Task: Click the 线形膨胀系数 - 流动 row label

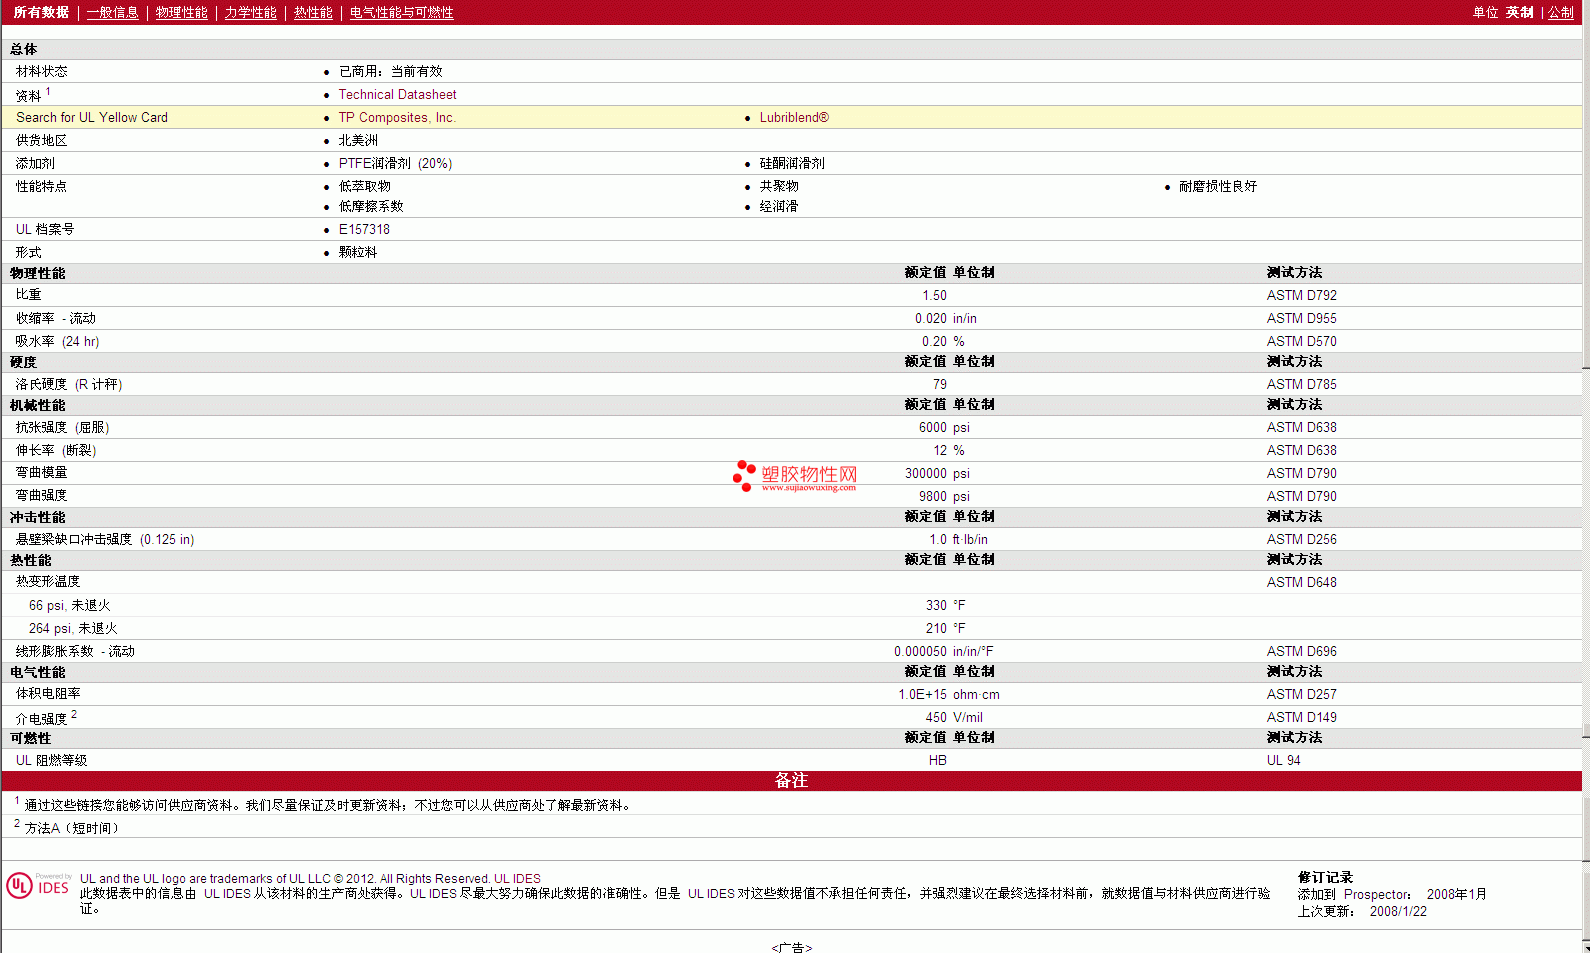Action: tap(75, 652)
